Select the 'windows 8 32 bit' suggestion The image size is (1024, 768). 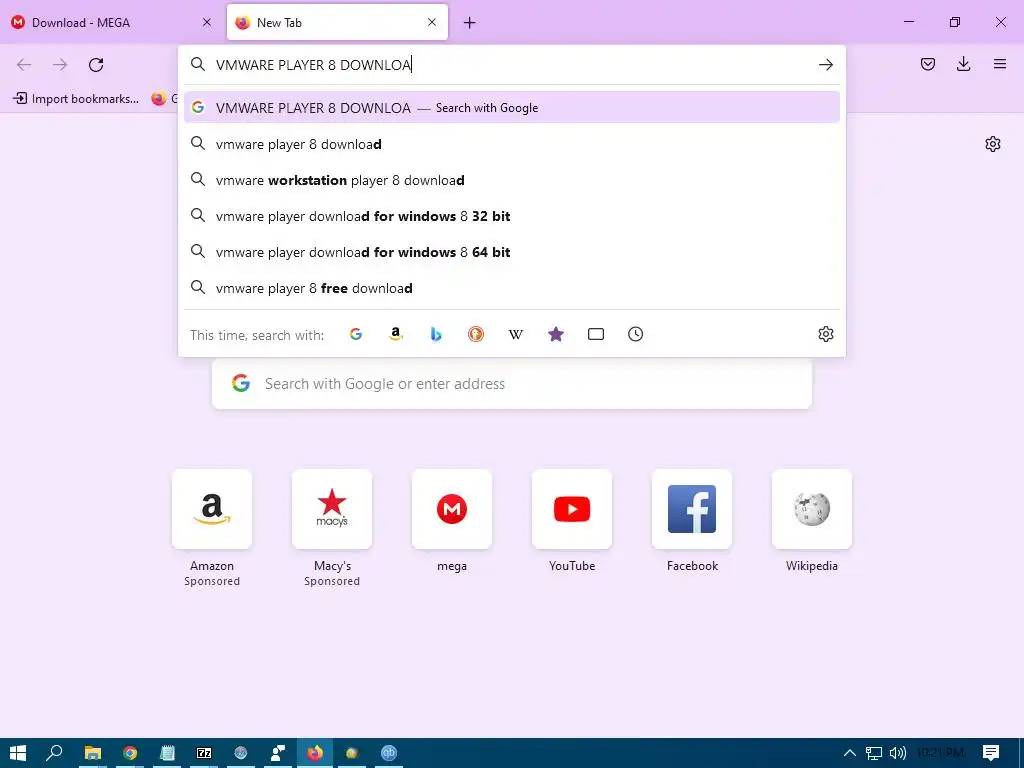click(x=512, y=216)
